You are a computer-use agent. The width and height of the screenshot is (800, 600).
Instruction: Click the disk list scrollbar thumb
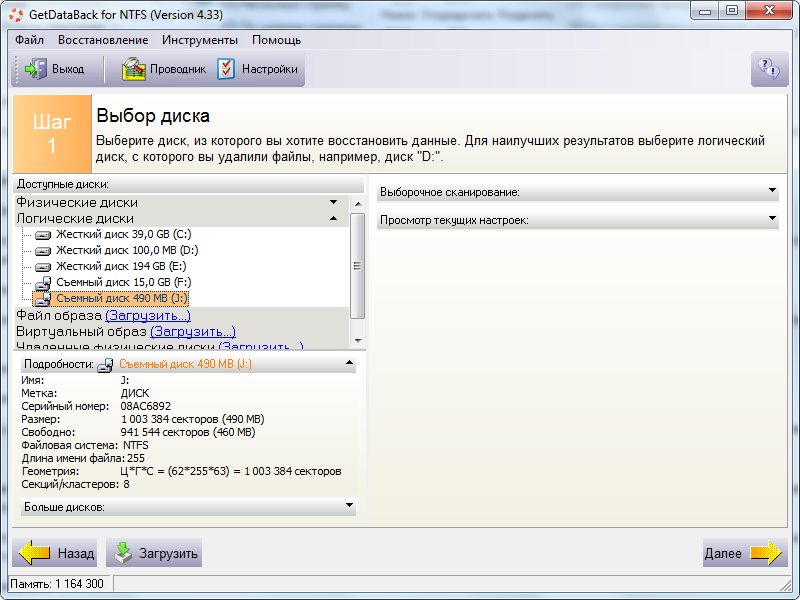[357, 266]
